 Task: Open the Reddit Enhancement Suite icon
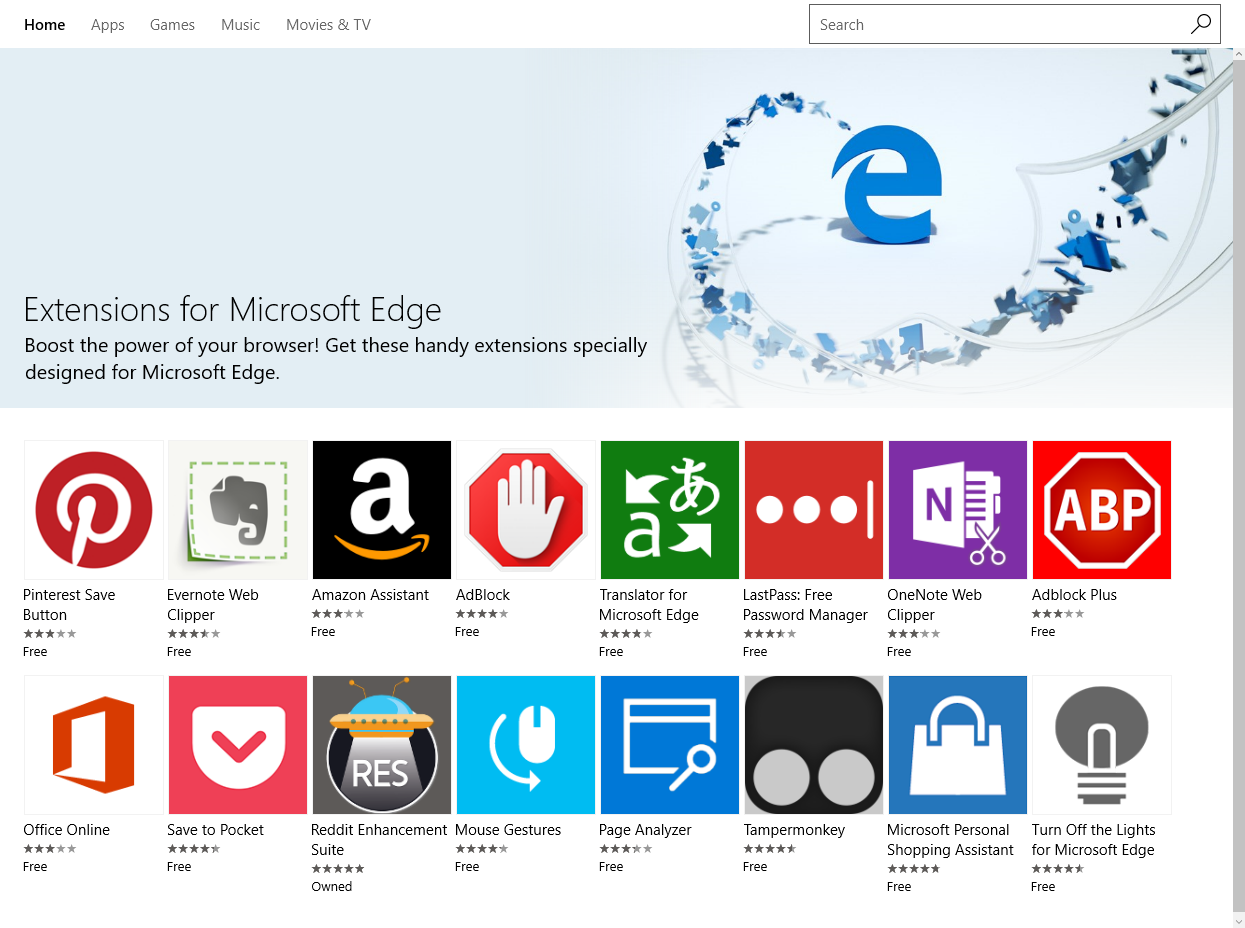pyautogui.click(x=382, y=745)
